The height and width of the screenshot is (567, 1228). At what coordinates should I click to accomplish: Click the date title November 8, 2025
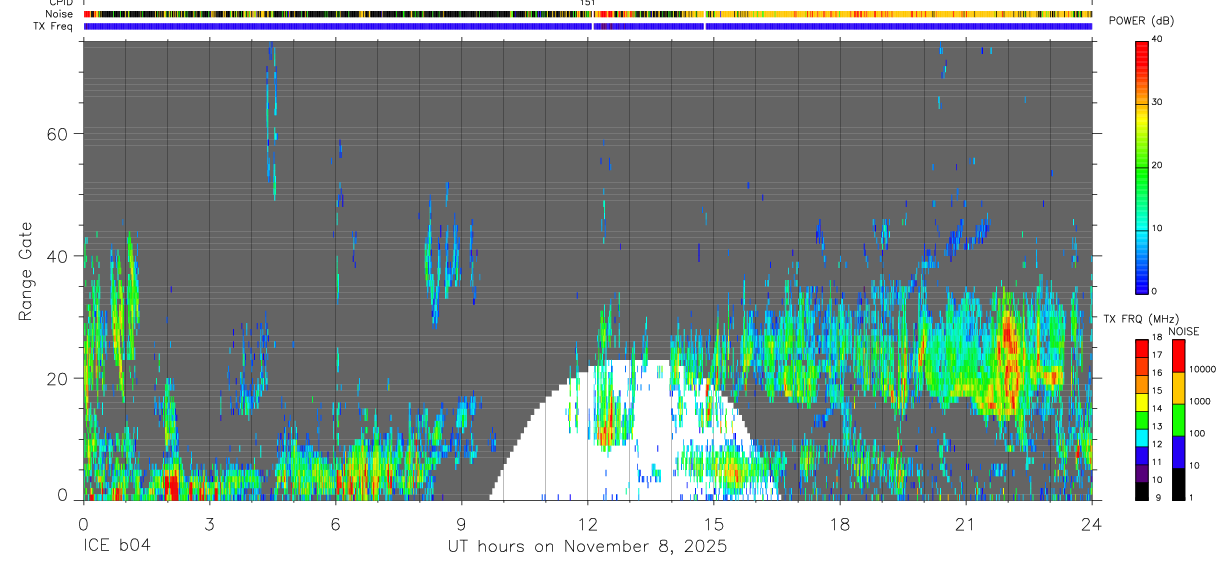tap(645, 547)
